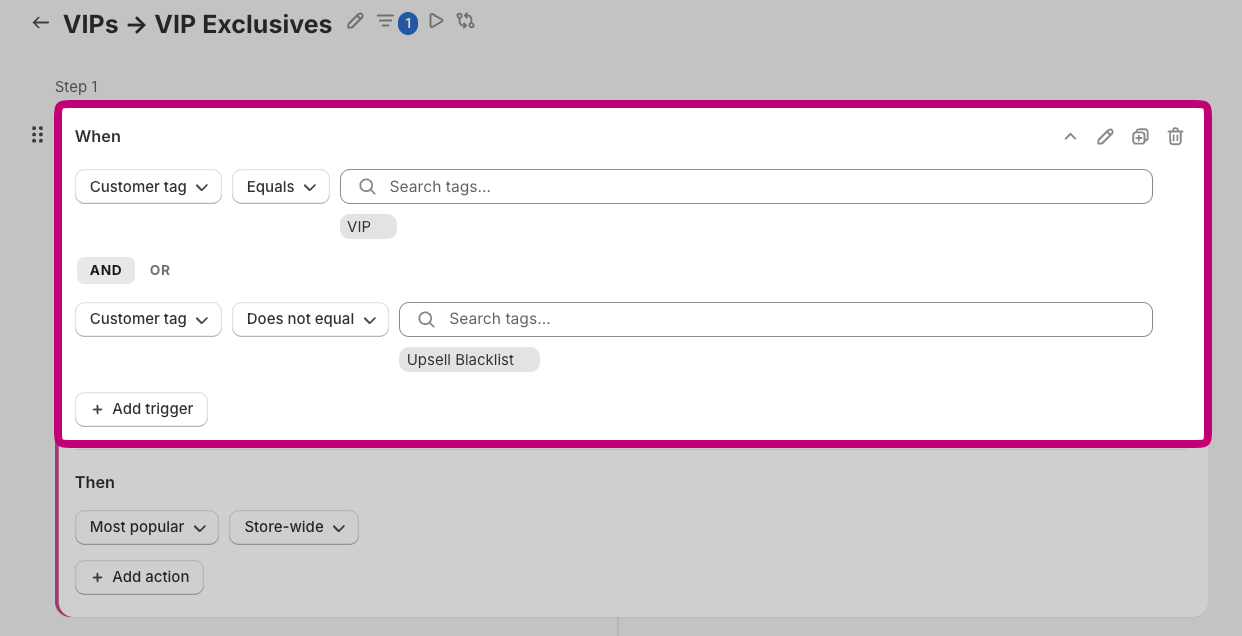Image resolution: width=1242 pixels, height=636 pixels.
Task: Click the Add trigger button
Action: coord(141,409)
